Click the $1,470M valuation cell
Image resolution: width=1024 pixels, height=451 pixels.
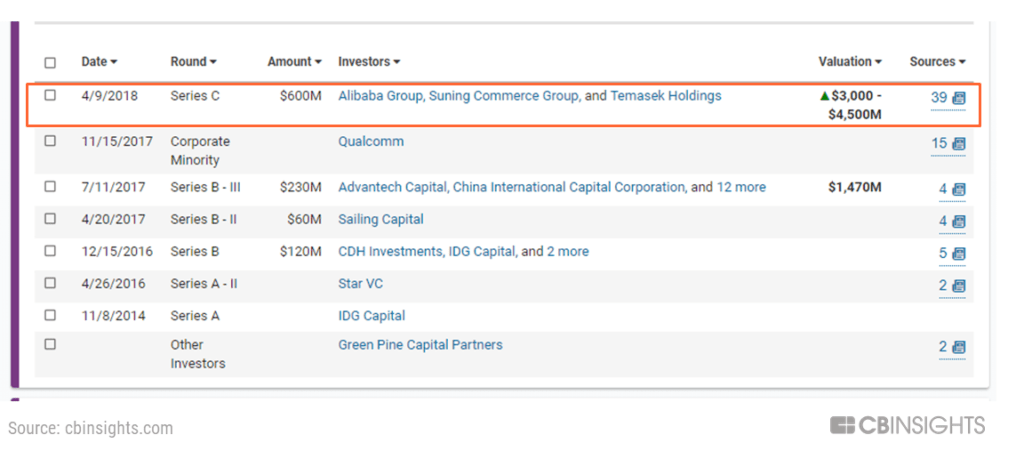coord(855,187)
